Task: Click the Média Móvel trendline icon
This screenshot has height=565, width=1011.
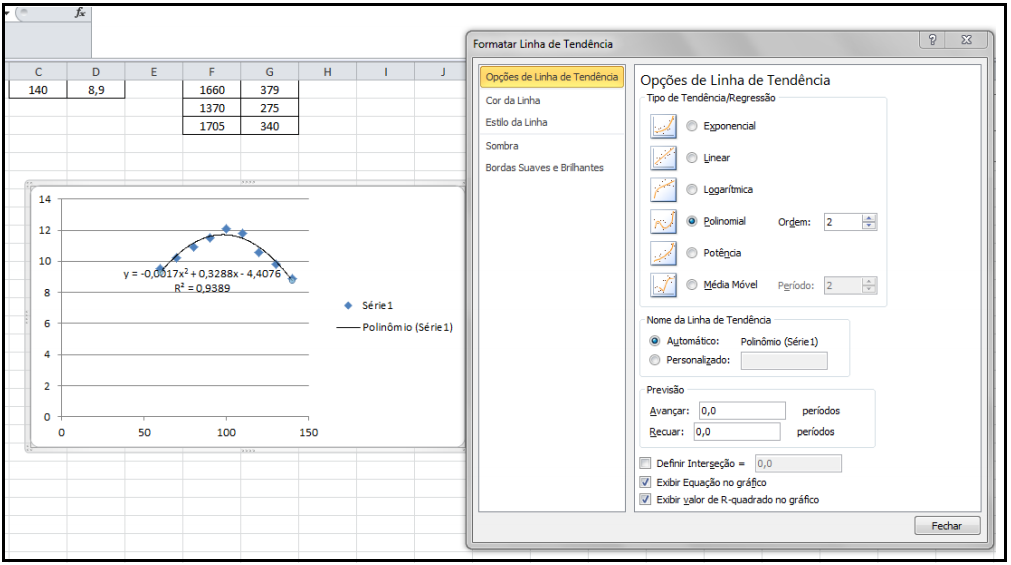Action: [663, 285]
